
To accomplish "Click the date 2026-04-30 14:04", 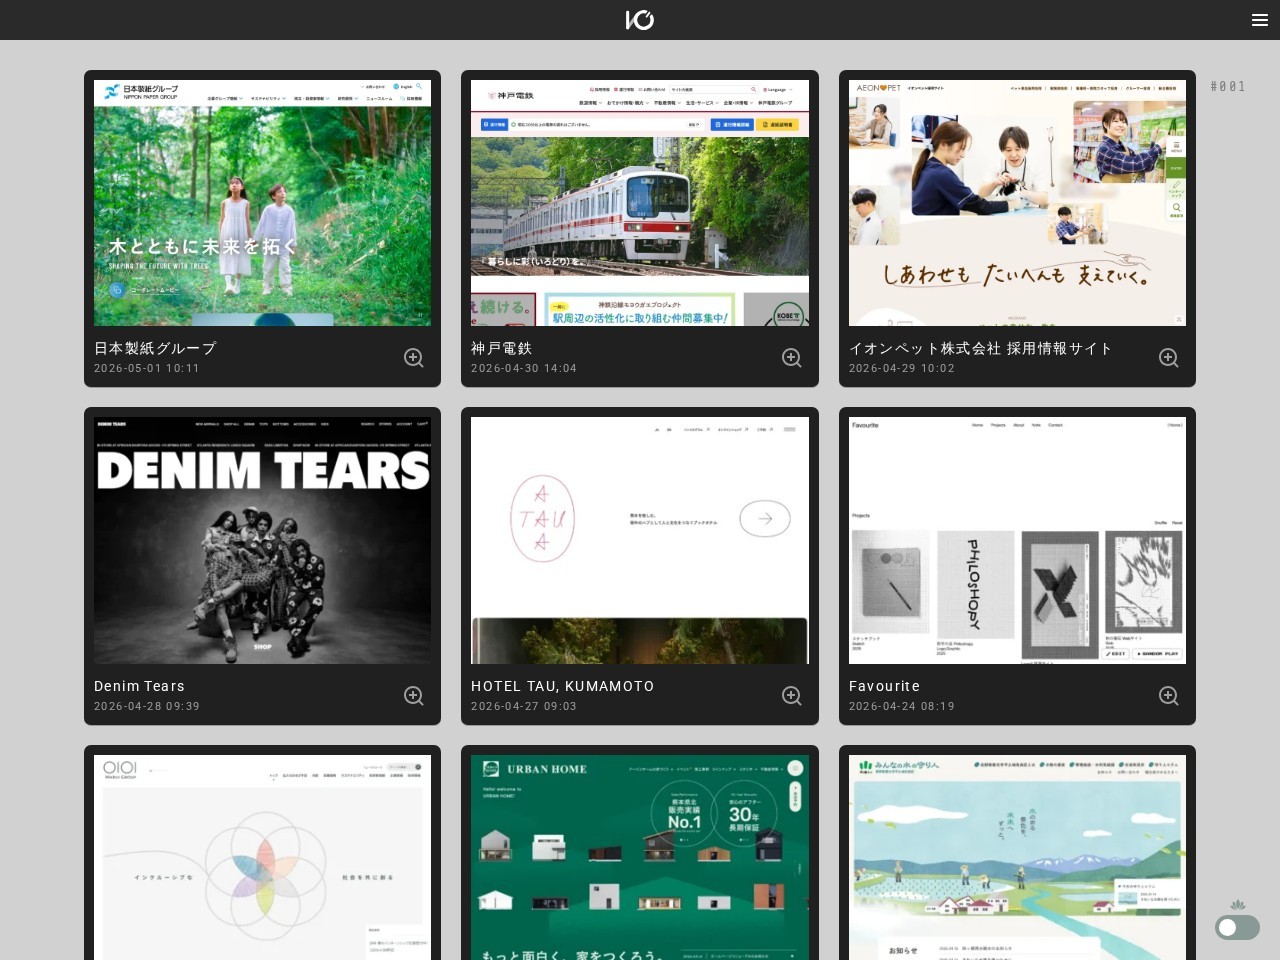I will 524,368.
